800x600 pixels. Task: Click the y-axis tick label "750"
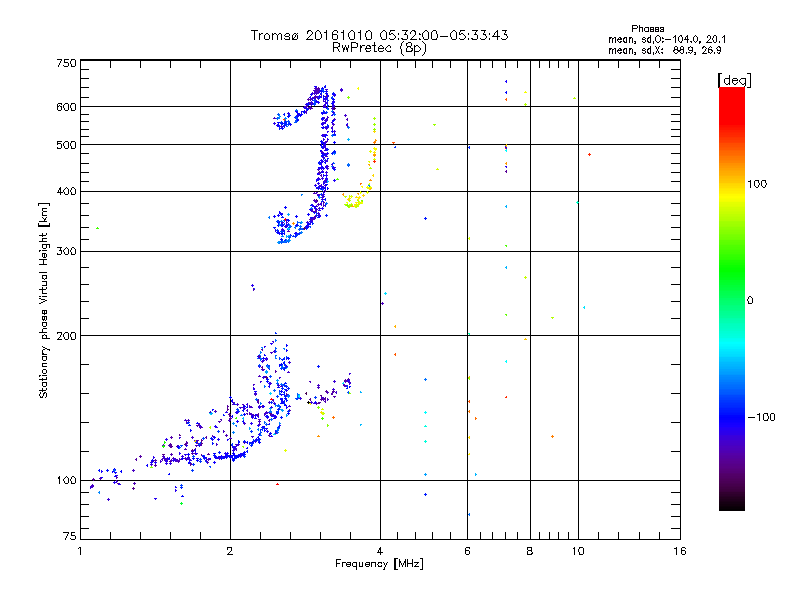[x=66, y=63]
